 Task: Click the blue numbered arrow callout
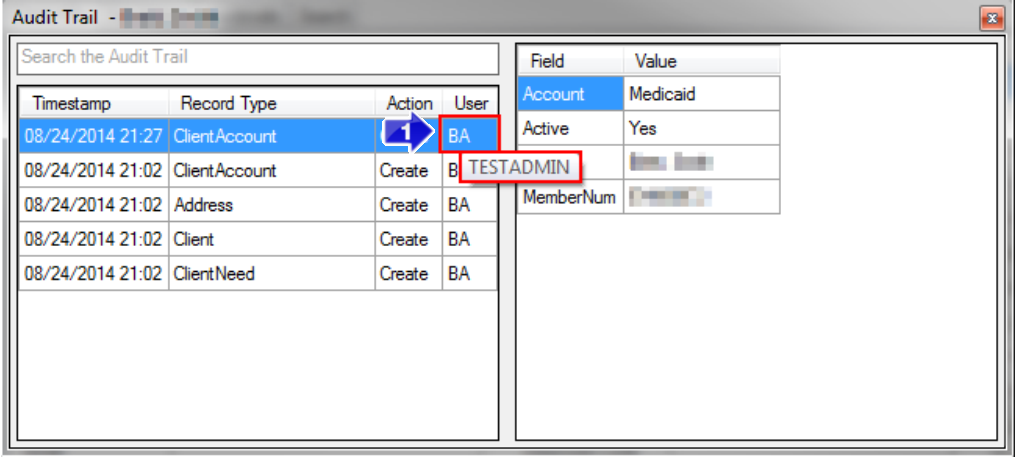pos(406,134)
